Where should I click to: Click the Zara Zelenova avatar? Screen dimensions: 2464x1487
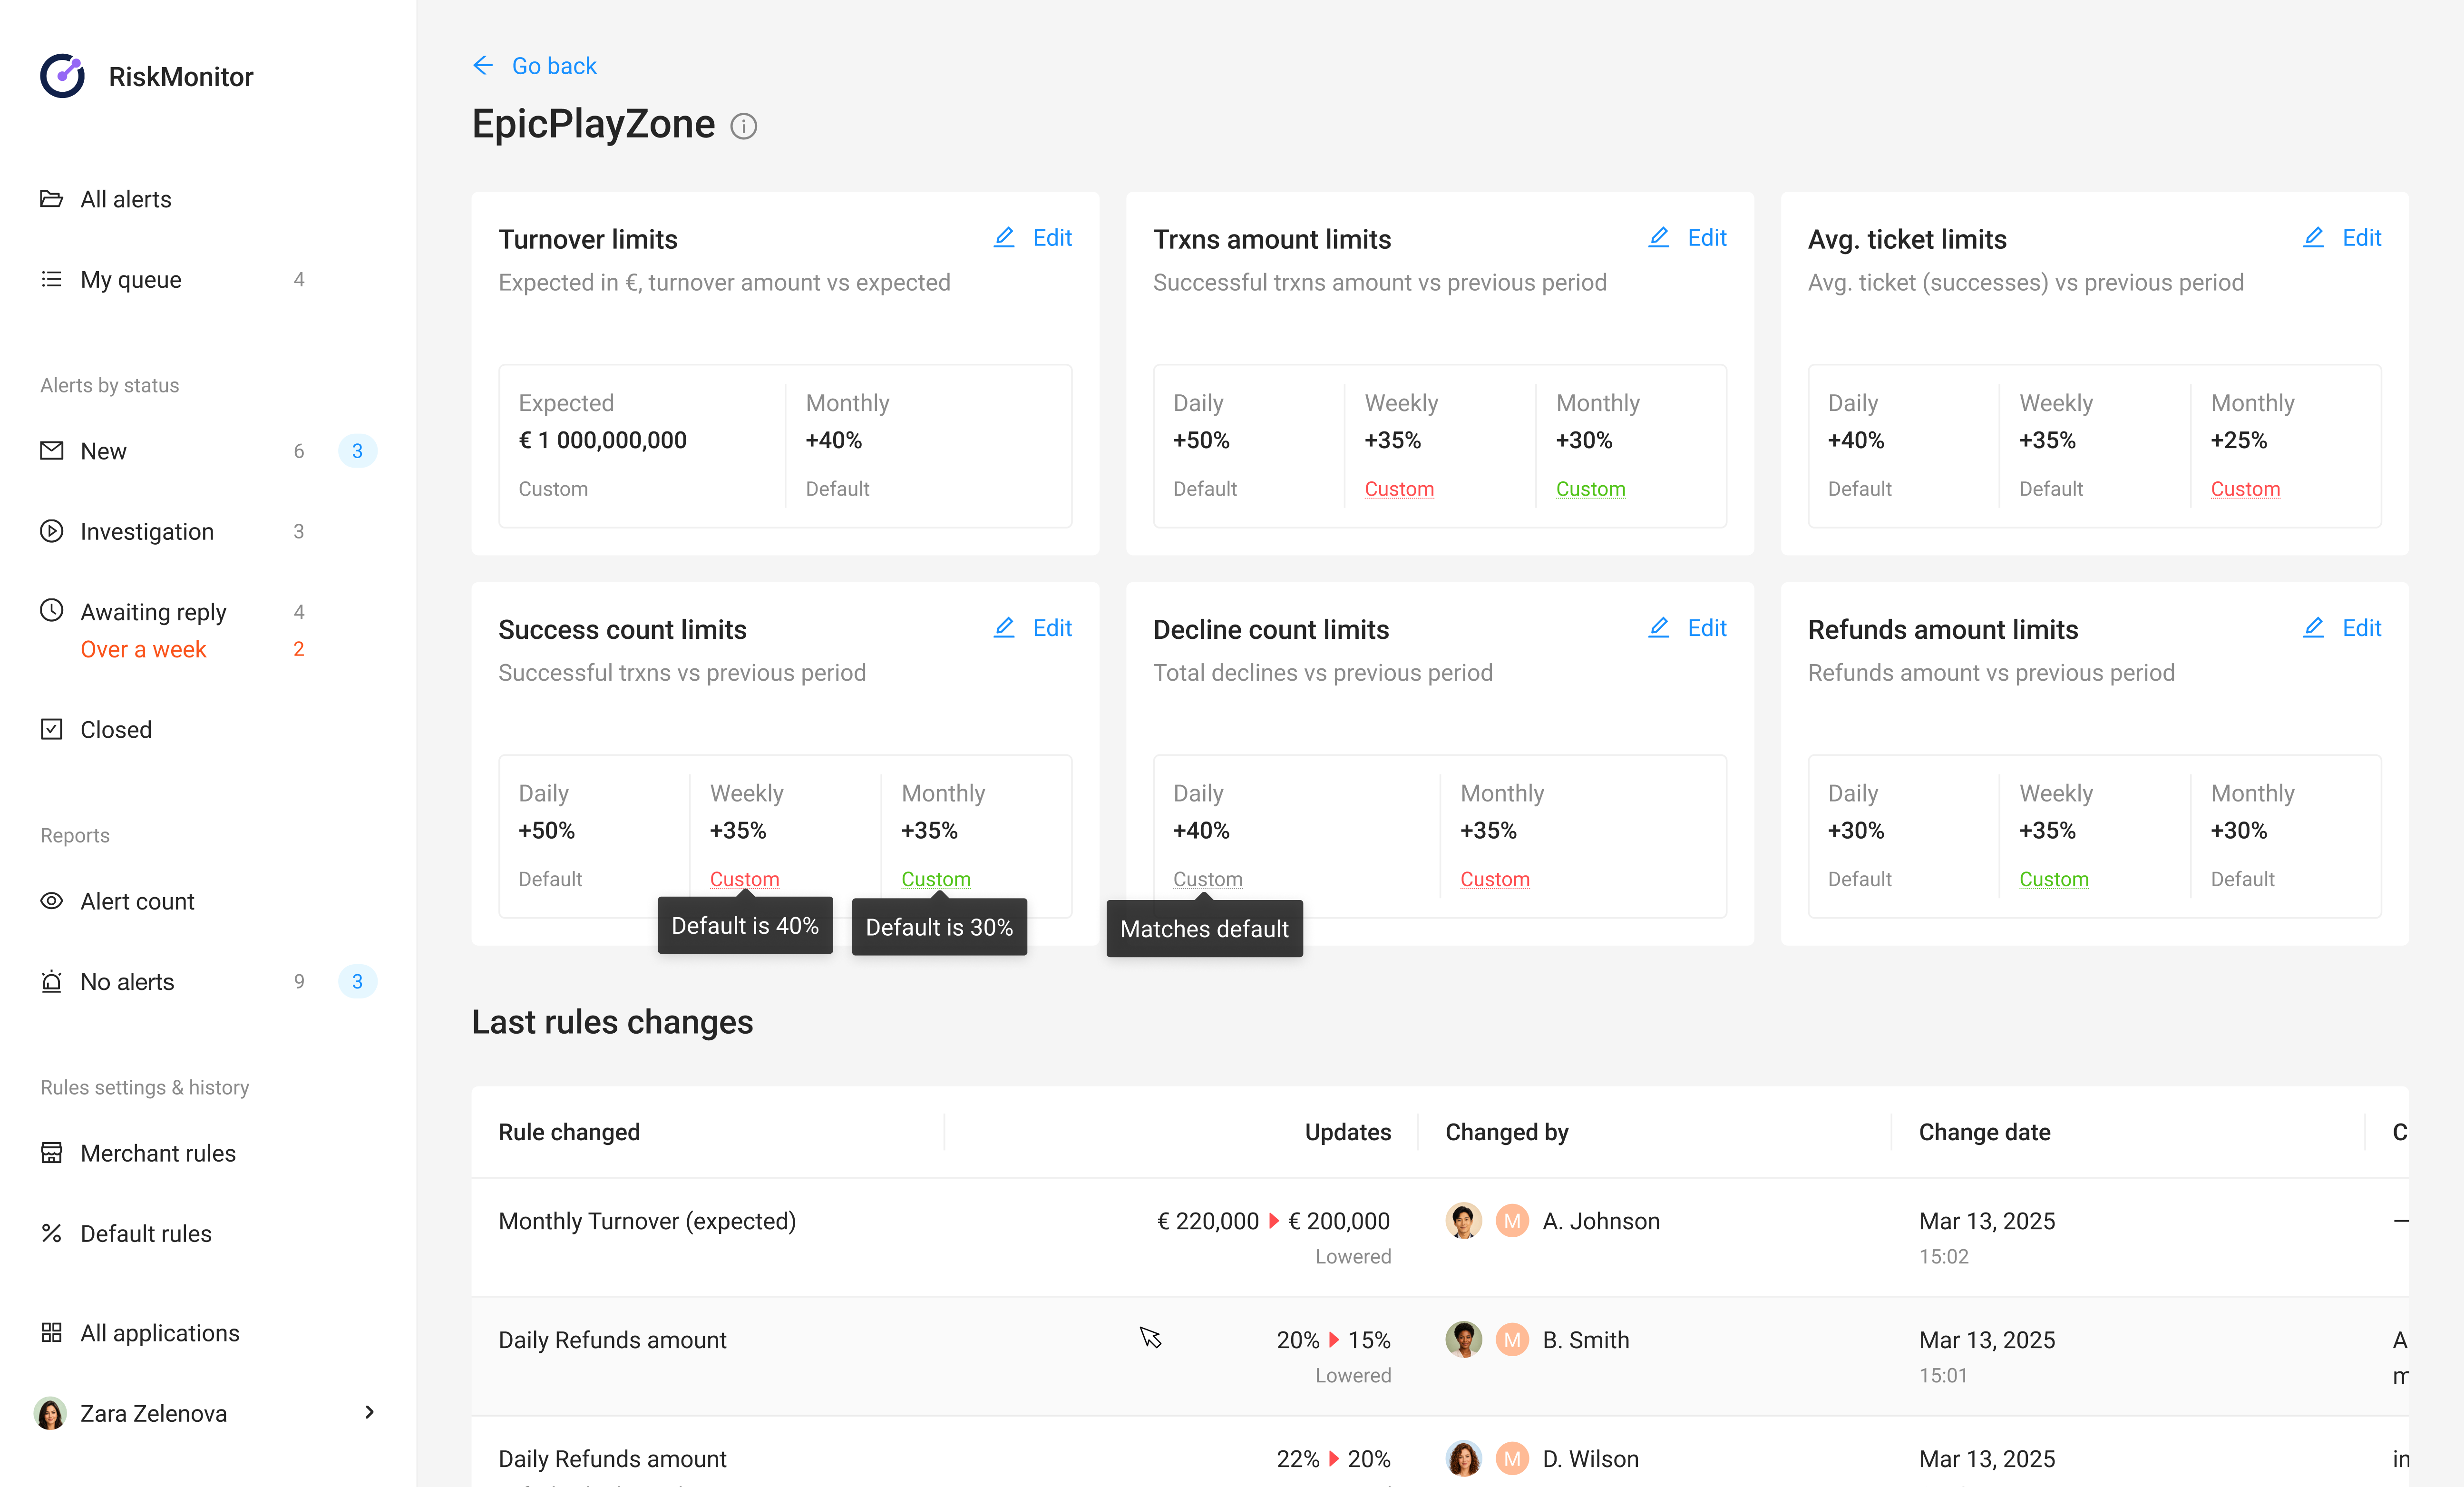click(50, 1412)
